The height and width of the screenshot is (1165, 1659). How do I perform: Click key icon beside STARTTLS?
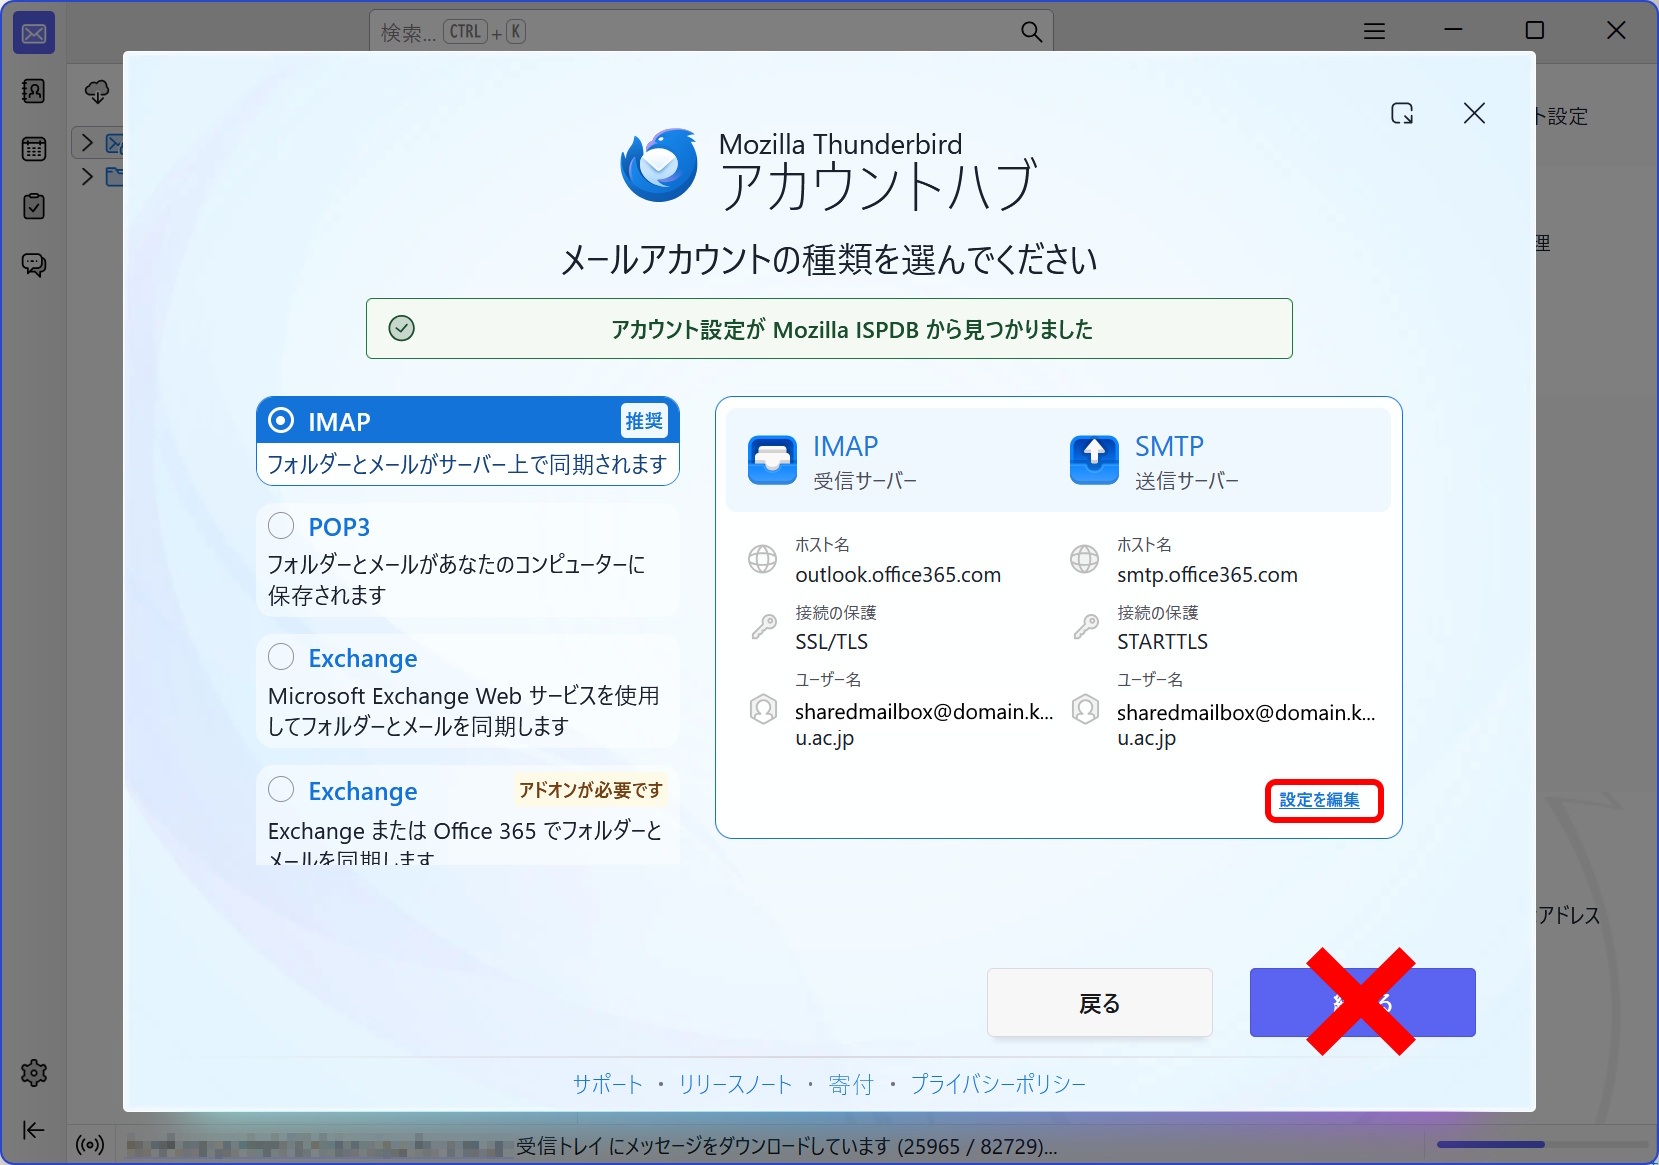[1085, 627]
